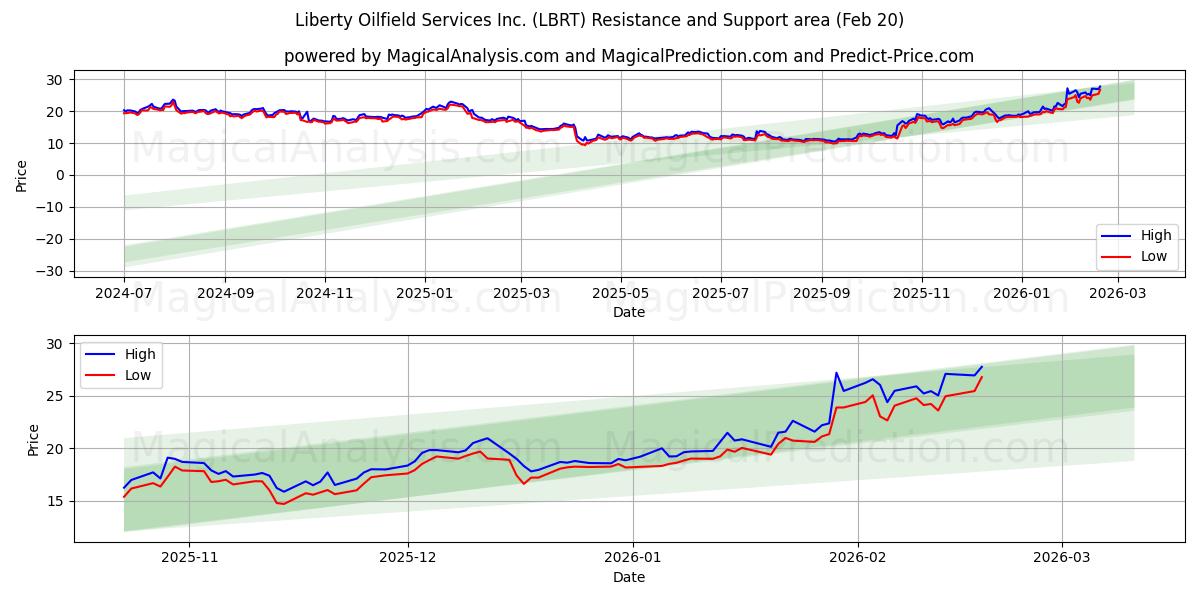Click the -30 price tick on top chart
This screenshot has height=600, width=1200.
click(x=51, y=271)
